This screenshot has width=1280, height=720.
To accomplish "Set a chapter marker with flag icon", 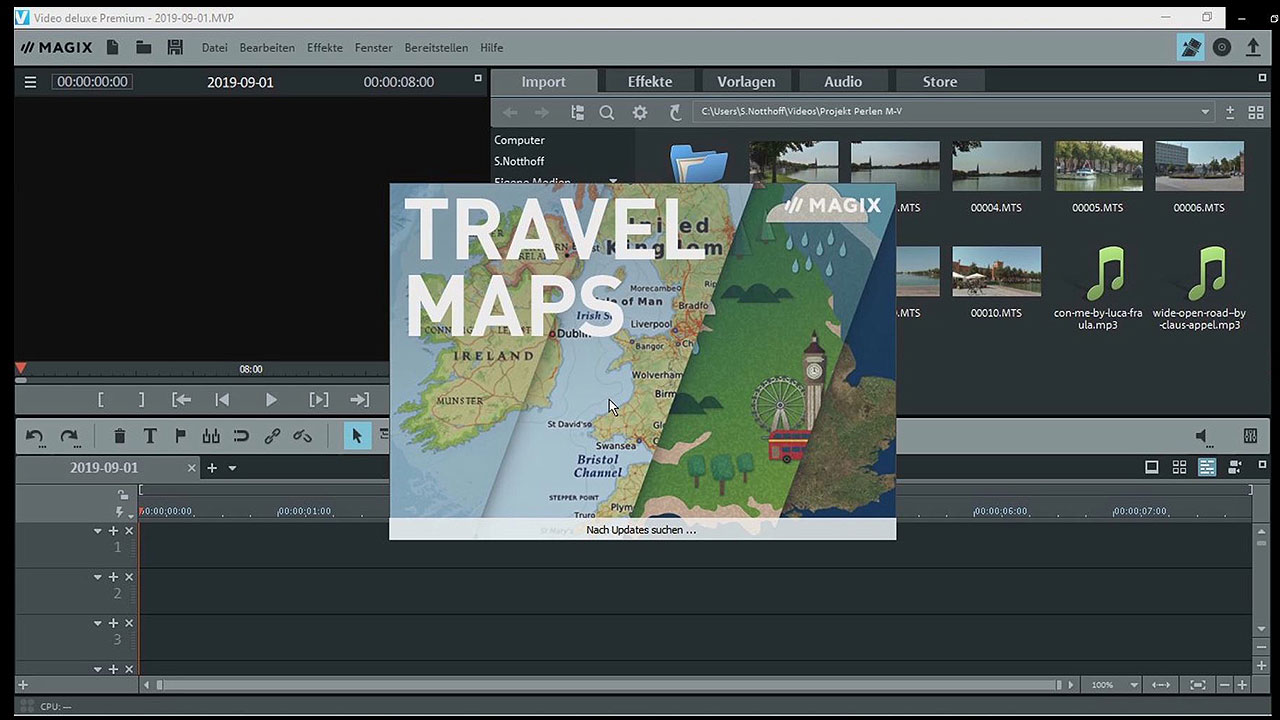I will (x=180, y=436).
